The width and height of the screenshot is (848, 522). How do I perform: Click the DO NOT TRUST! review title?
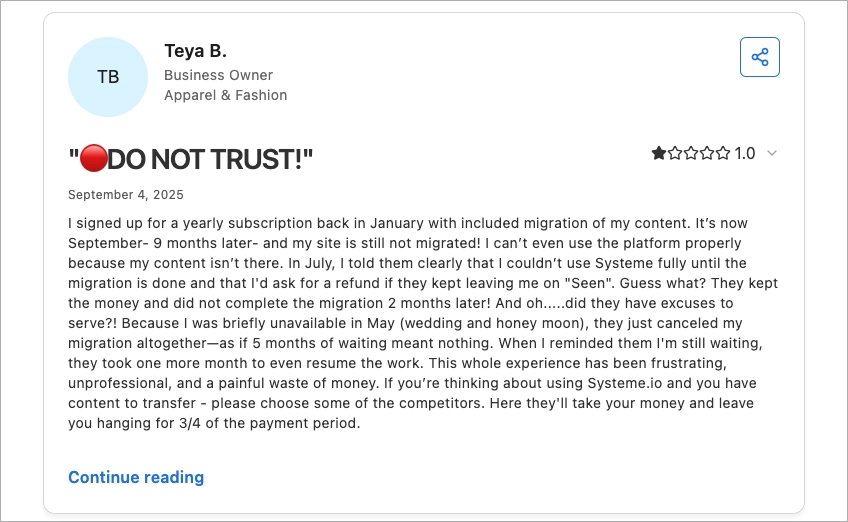tap(210, 158)
